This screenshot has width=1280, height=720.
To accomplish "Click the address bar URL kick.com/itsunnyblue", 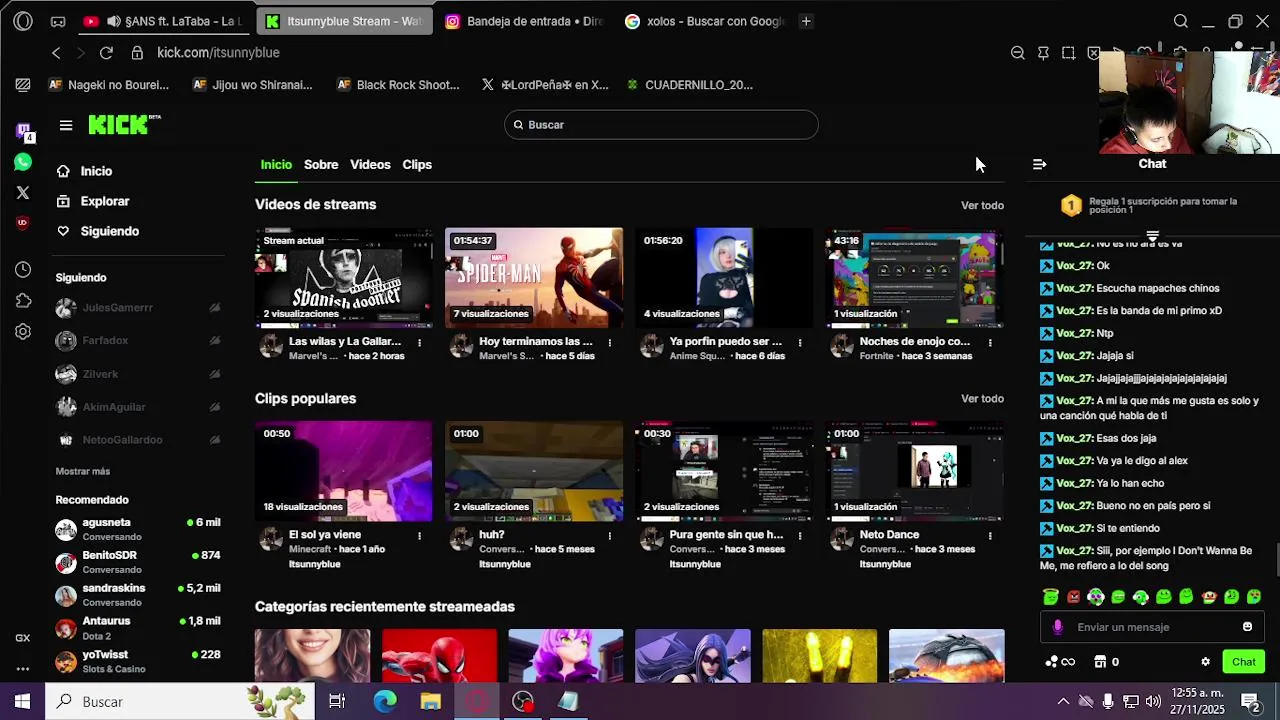I will pos(218,53).
